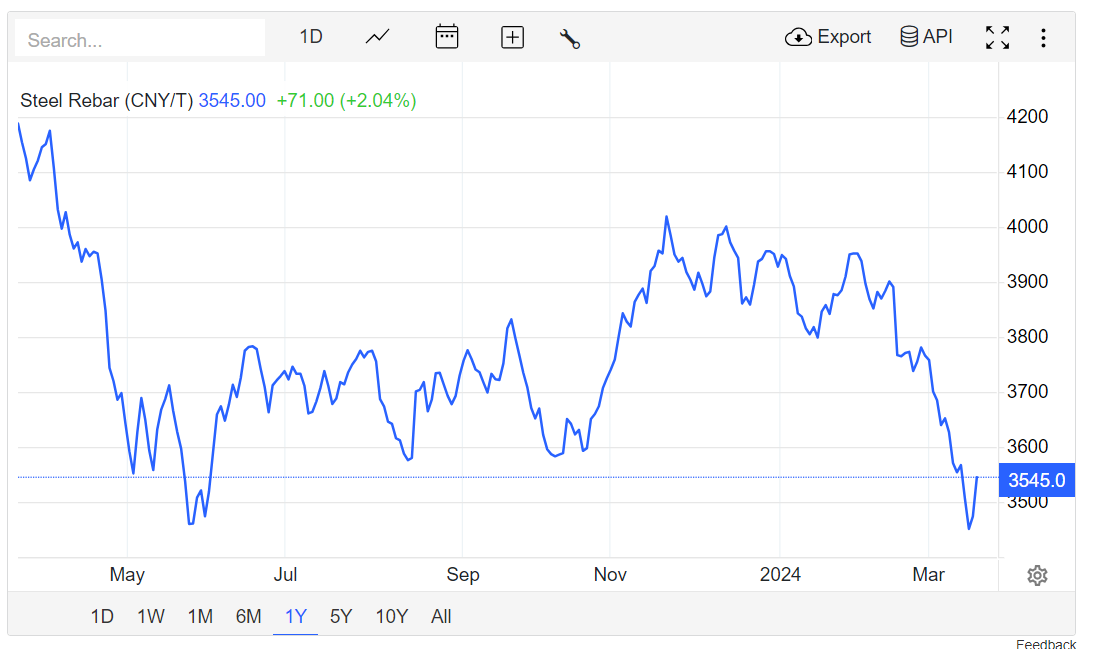The height and width of the screenshot is (649, 1094).
Task: Switch to the 5Y range
Action: 341,616
